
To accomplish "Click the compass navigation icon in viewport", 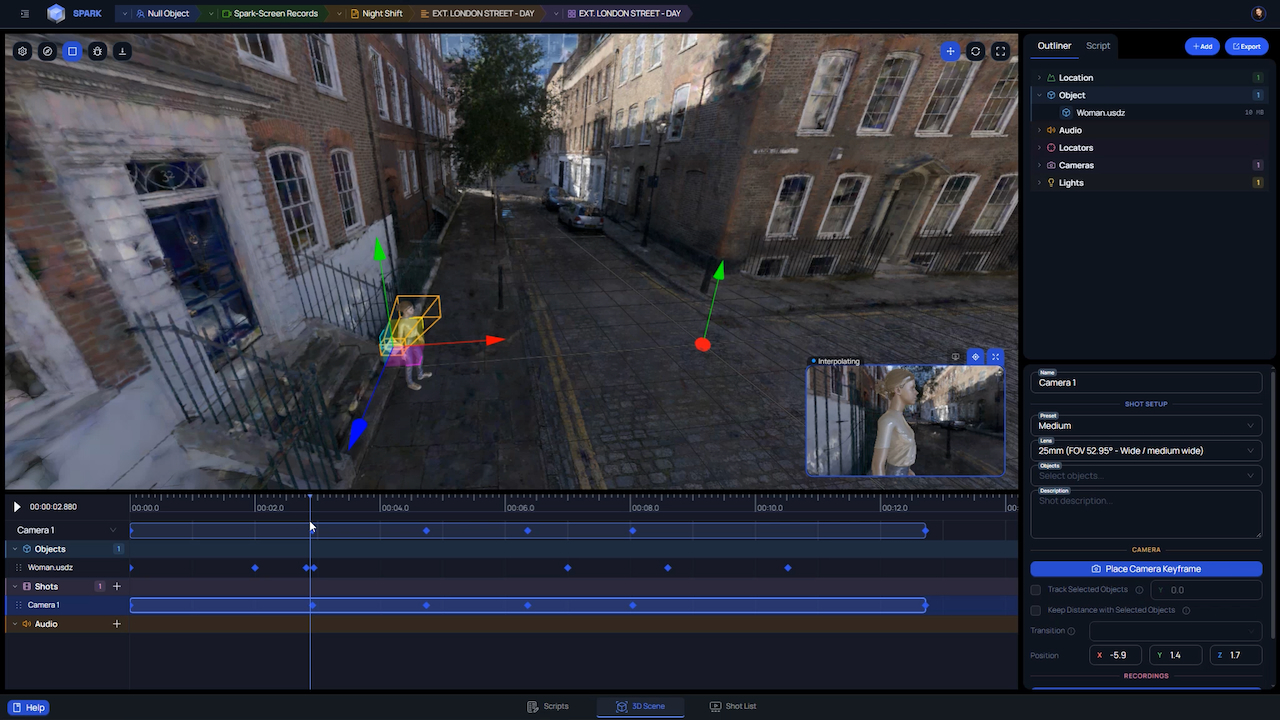I will point(47,51).
